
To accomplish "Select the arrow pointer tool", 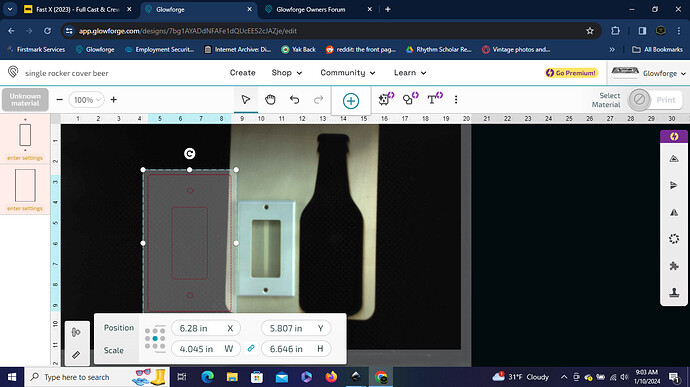I will (x=246, y=100).
